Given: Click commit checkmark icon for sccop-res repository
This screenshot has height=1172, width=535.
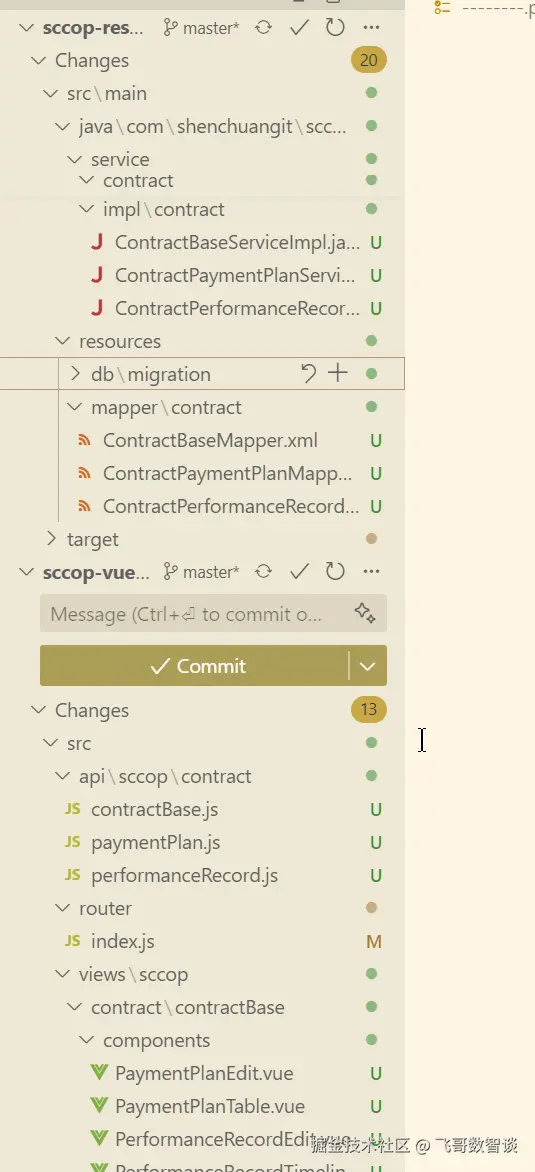Looking at the screenshot, I should (300, 28).
